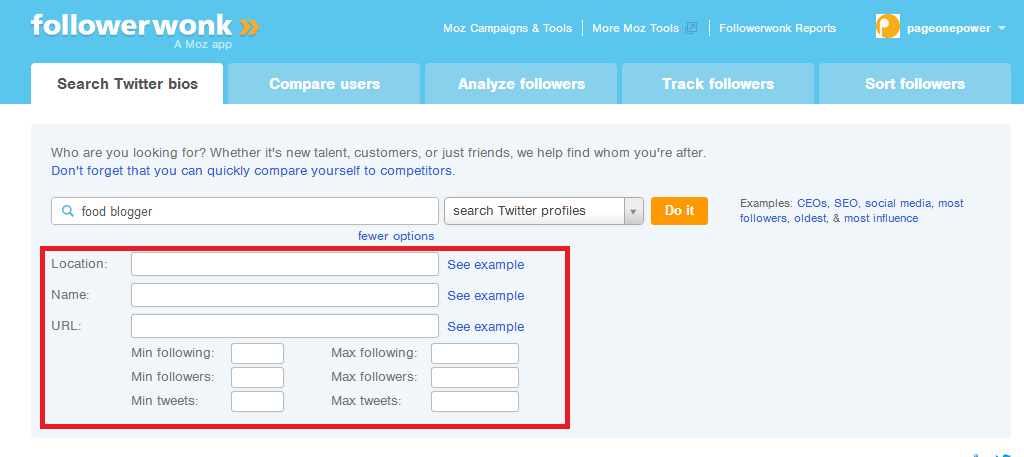Focus the Location input field
1024x457 pixels.
coord(285,264)
